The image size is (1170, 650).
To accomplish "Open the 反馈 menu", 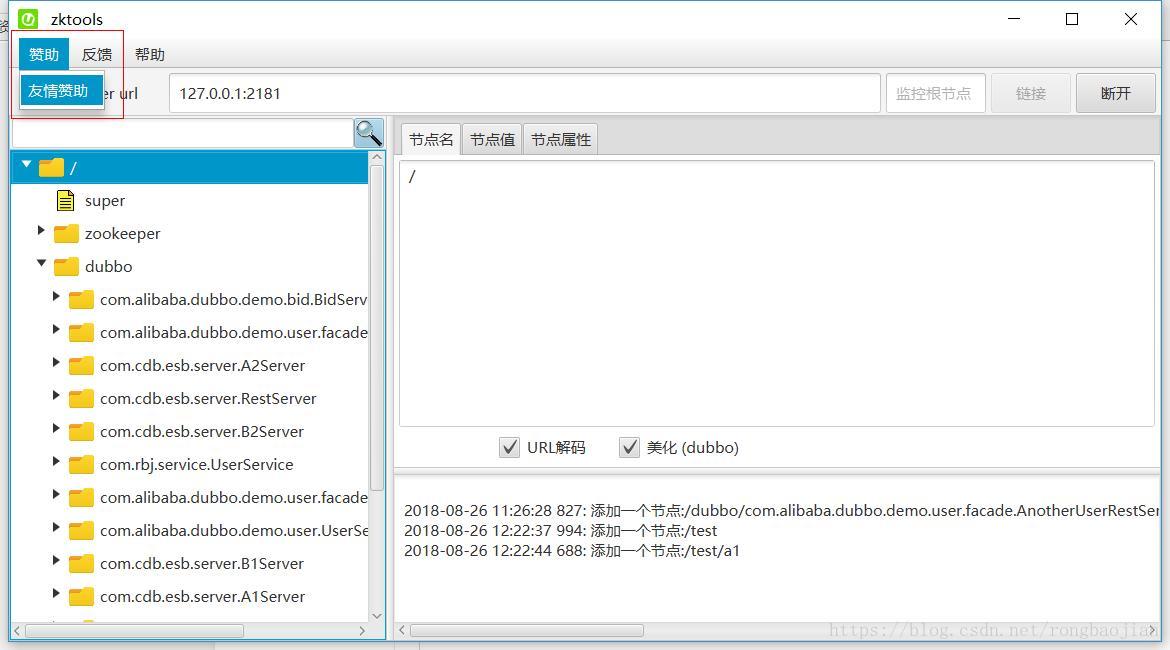I will click(x=97, y=54).
